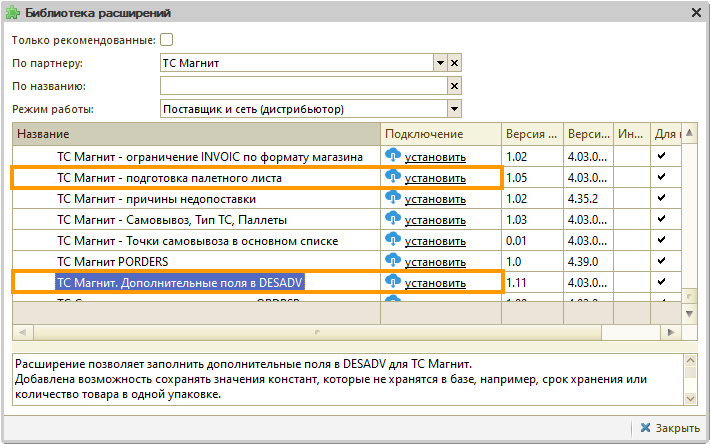Click checkmark in Точки самовывоза row
710x444 pixels.
(x=661, y=239)
